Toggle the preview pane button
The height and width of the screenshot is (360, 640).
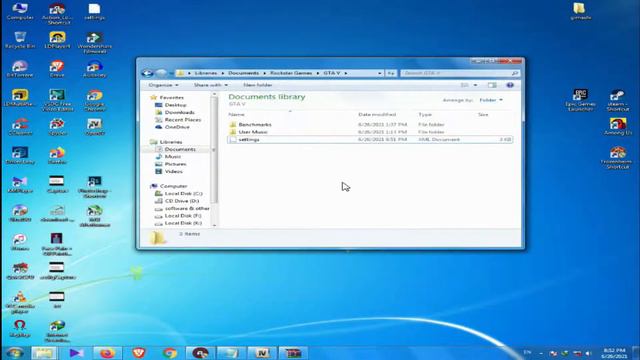click(x=492, y=85)
